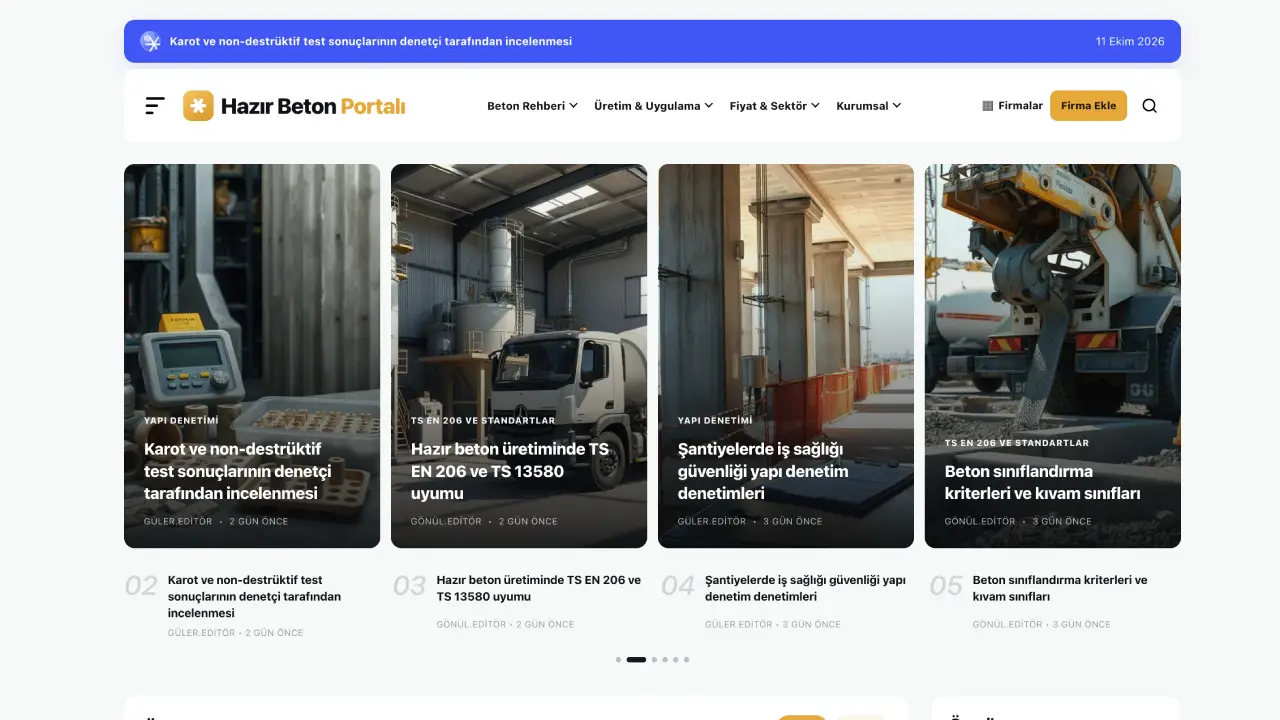This screenshot has height=720, width=1280.
Task: Select the third carousel pagination dot
Action: [654, 660]
